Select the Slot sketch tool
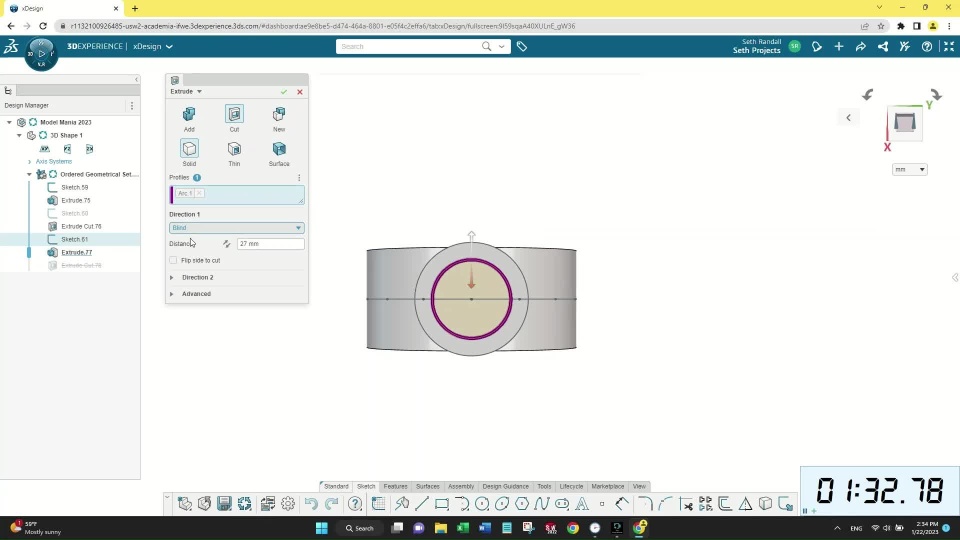The width and height of the screenshot is (960, 540). pyautogui.click(x=561, y=504)
